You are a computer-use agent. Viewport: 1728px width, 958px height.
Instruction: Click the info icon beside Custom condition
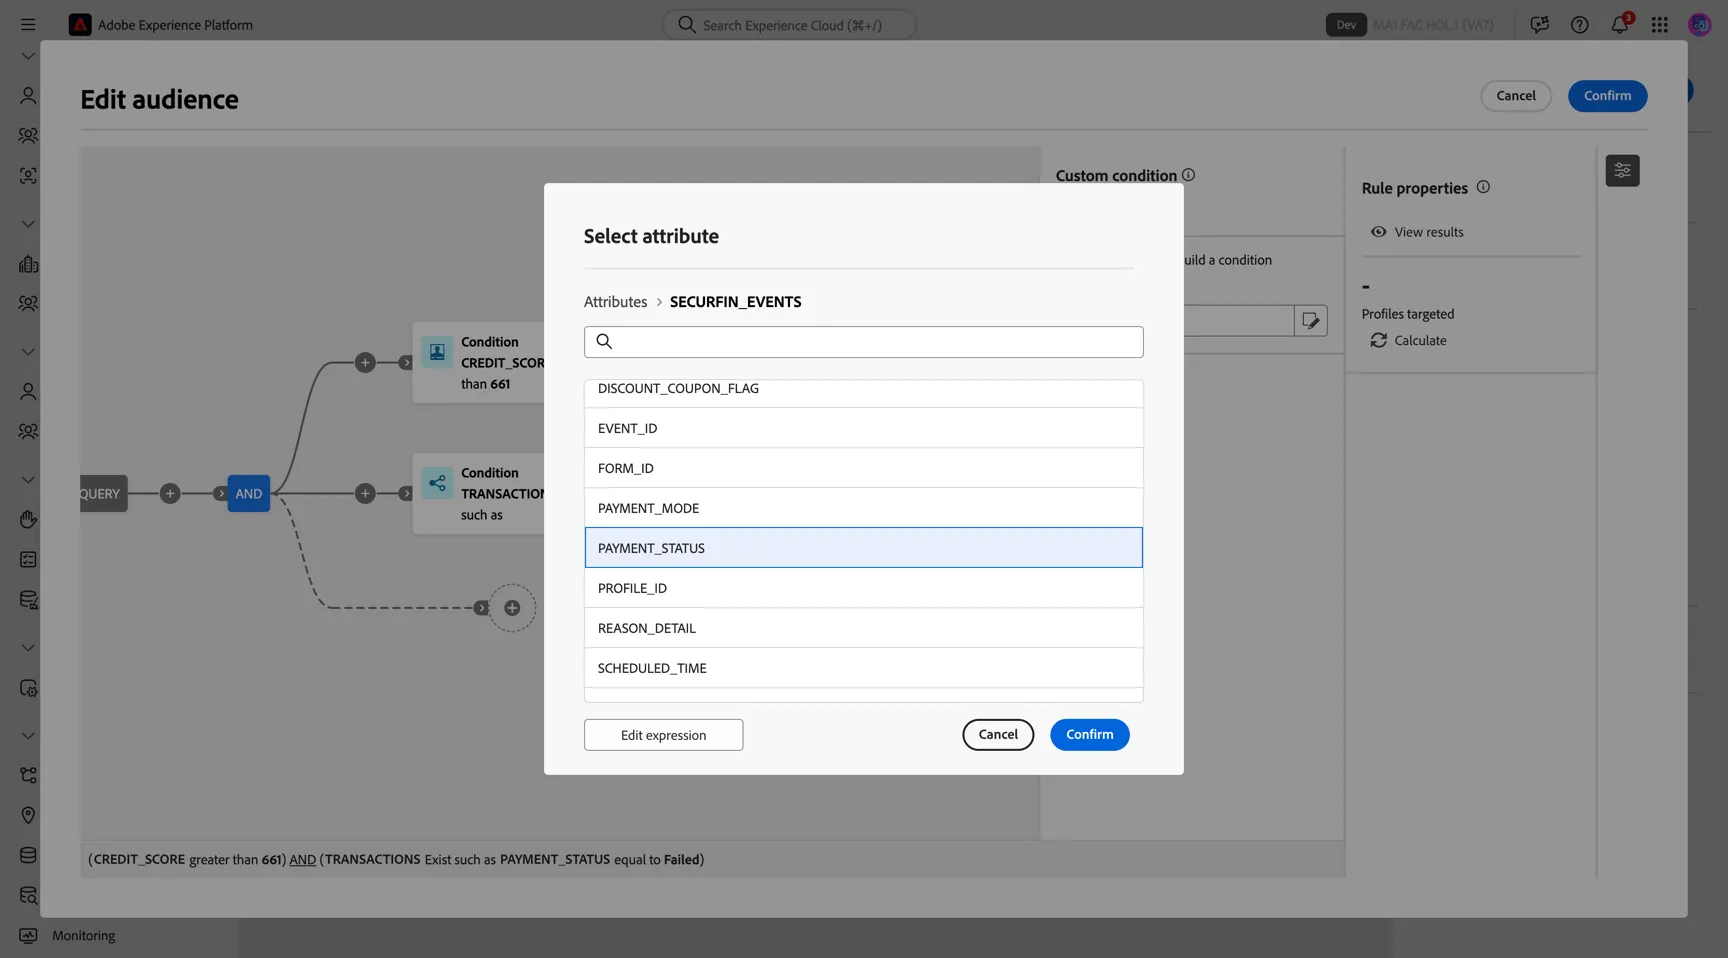pyautogui.click(x=1188, y=175)
